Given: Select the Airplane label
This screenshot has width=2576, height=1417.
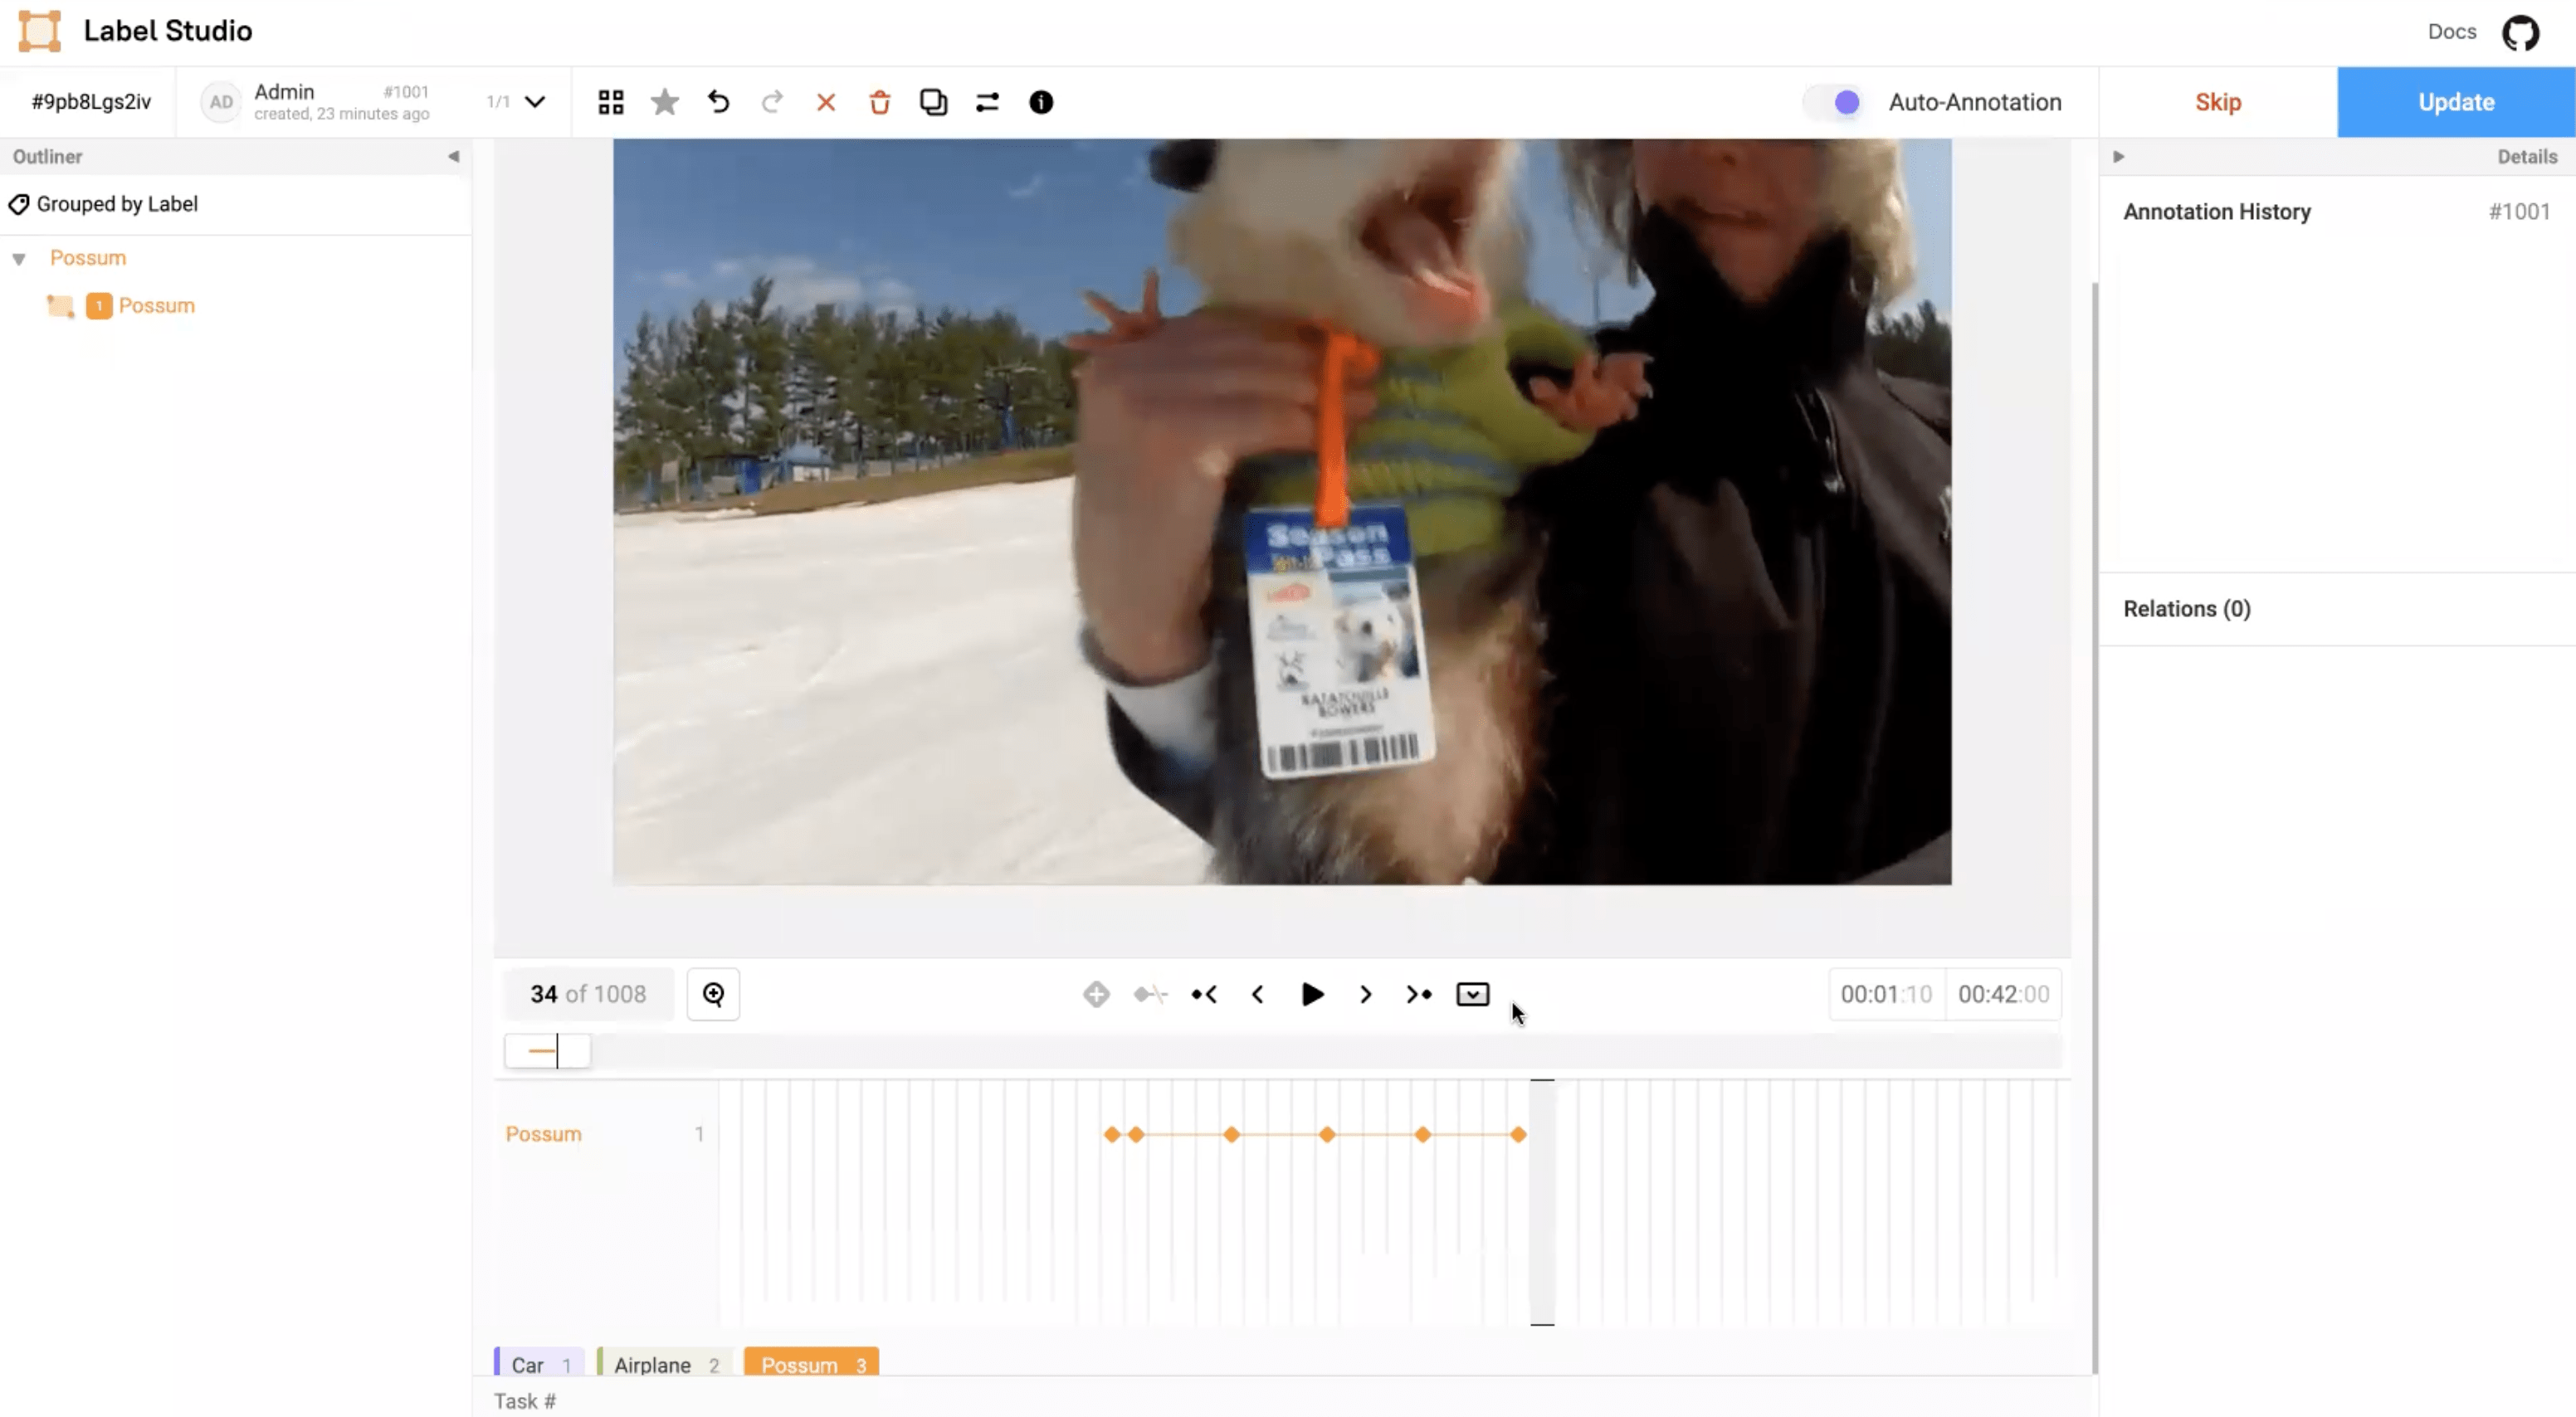Looking at the screenshot, I should point(665,1364).
